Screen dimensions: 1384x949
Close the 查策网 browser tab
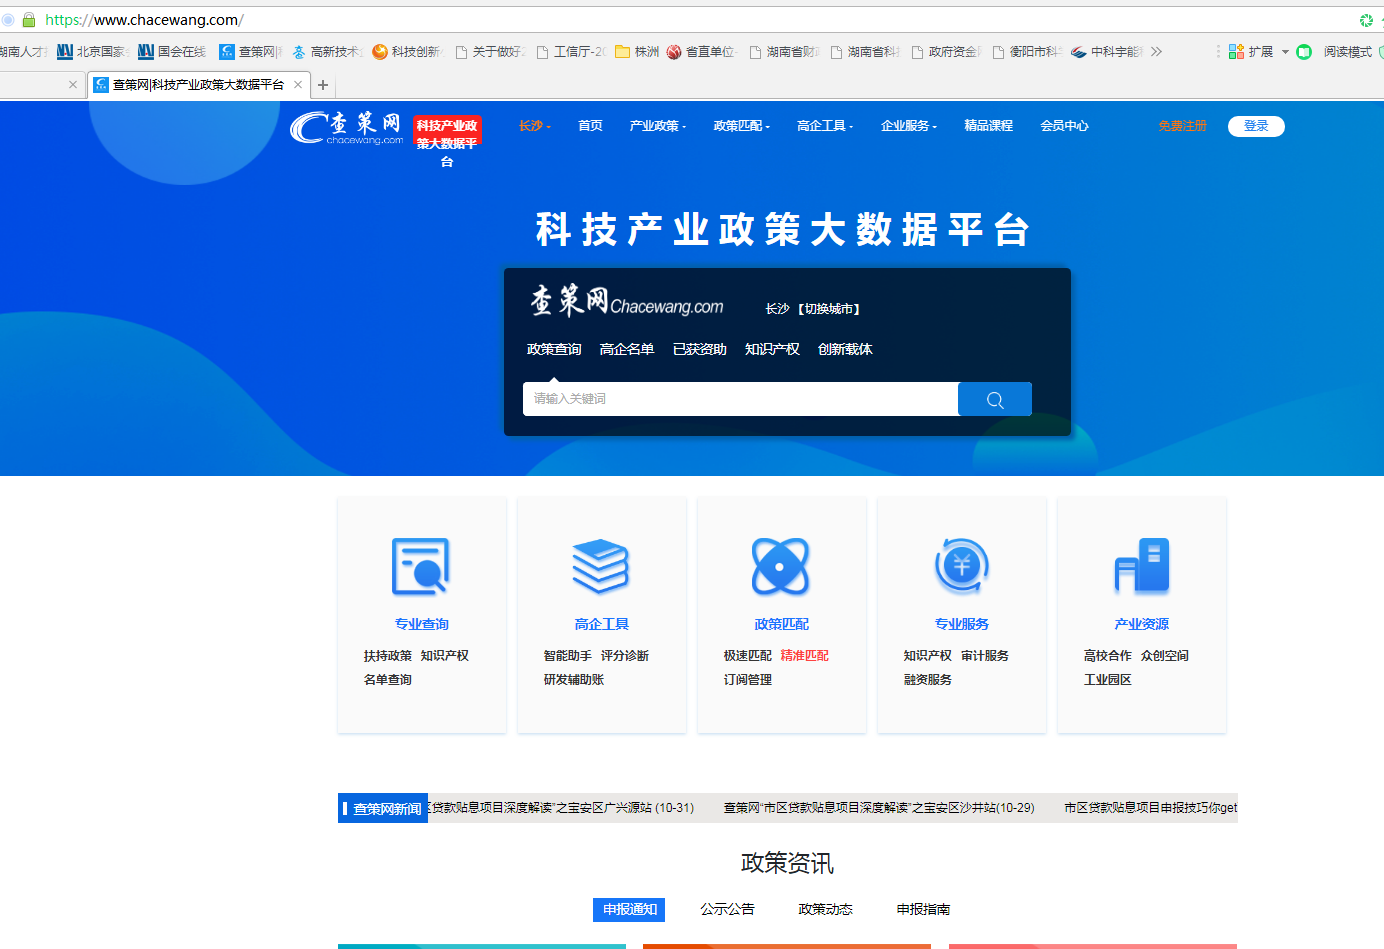pyautogui.click(x=298, y=85)
